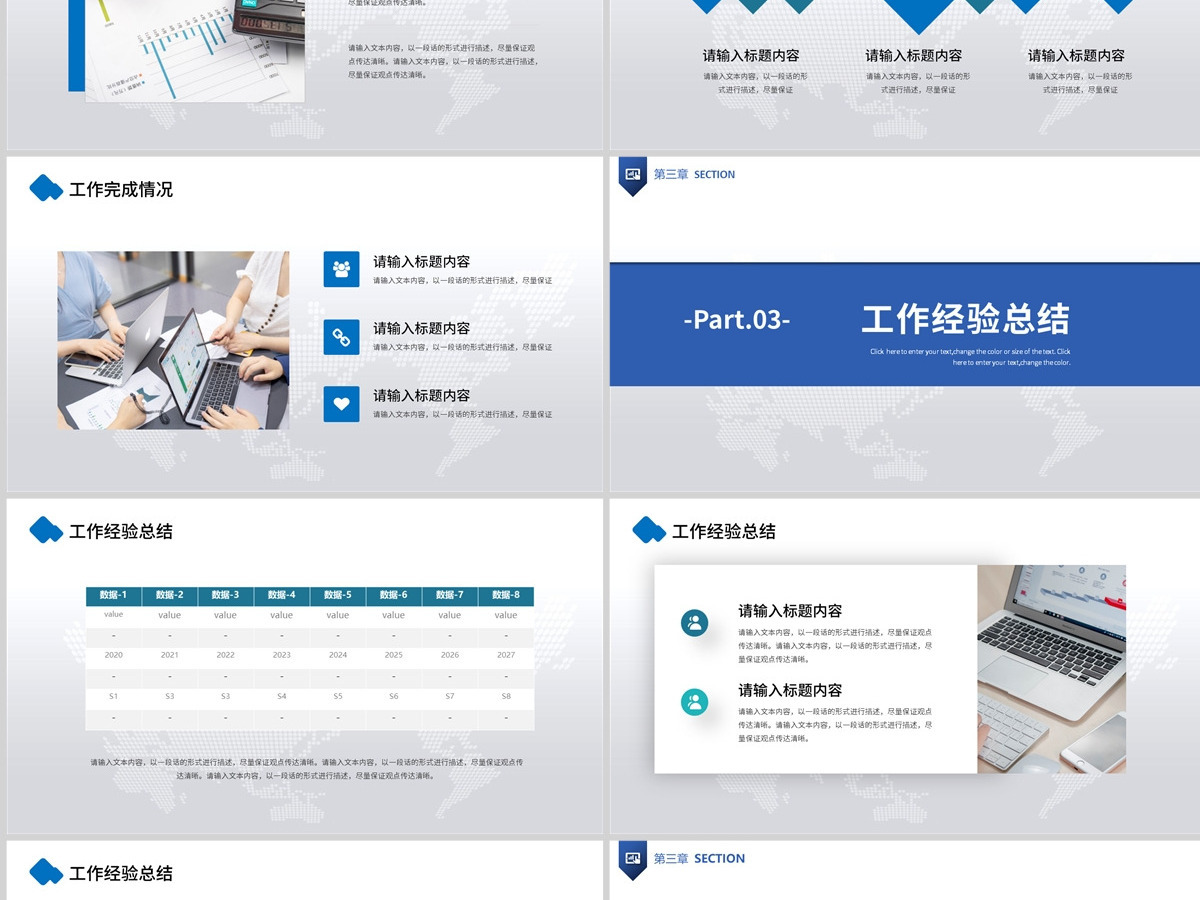Viewport: 1200px width, 900px height.
Task: Click the -Part.03- label
Action: tap(737, 319)
